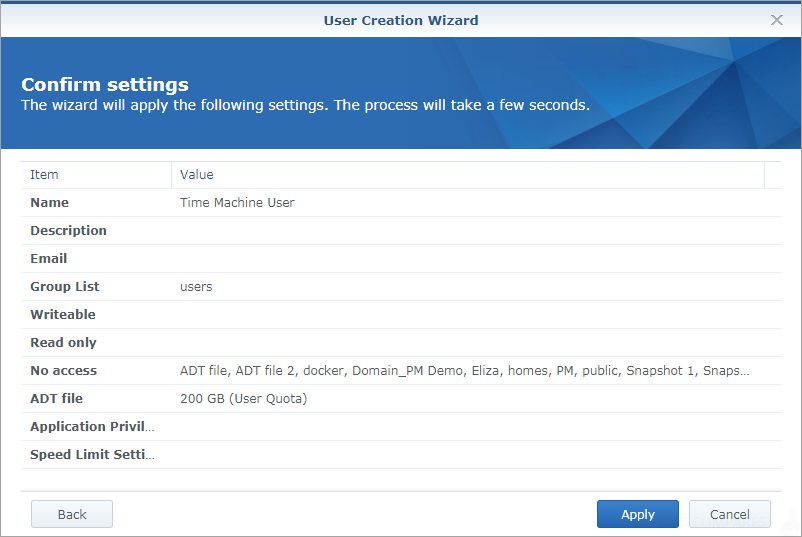Select the Description row
The image size is (802, 537).
pos(400,231)
